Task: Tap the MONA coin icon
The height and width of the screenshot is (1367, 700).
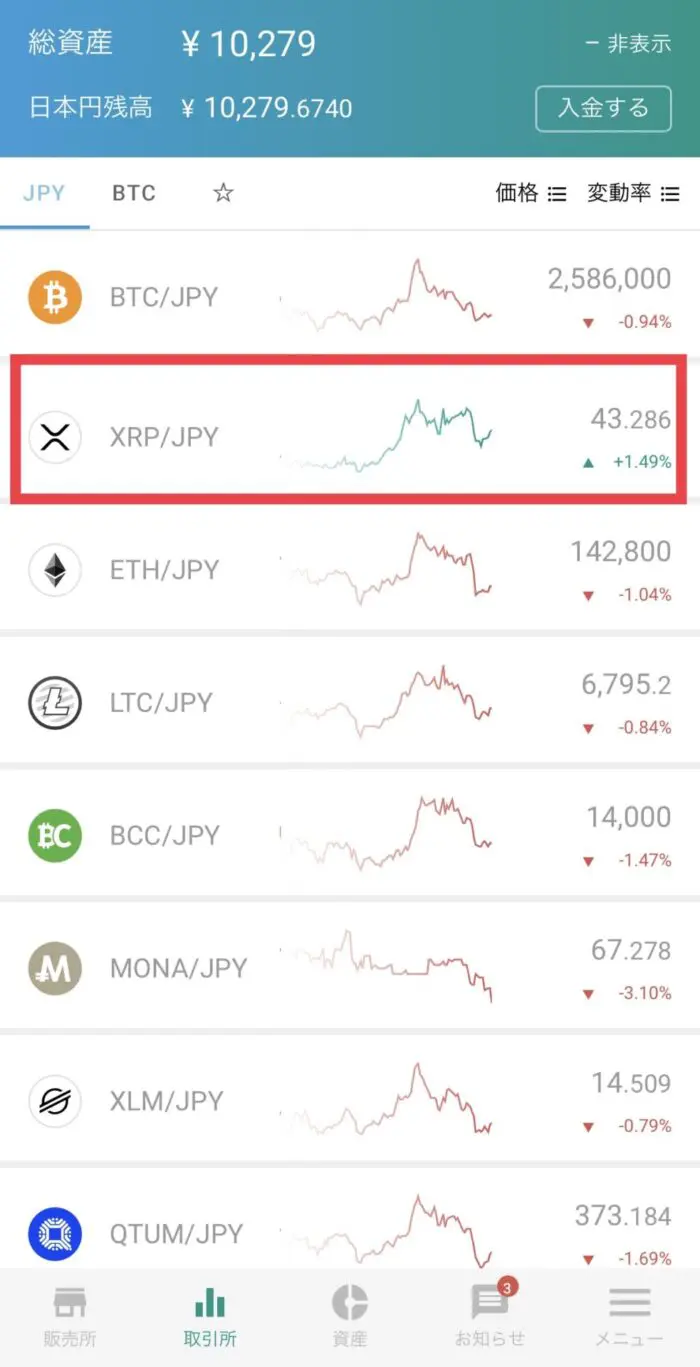Action: pos(55,968)
